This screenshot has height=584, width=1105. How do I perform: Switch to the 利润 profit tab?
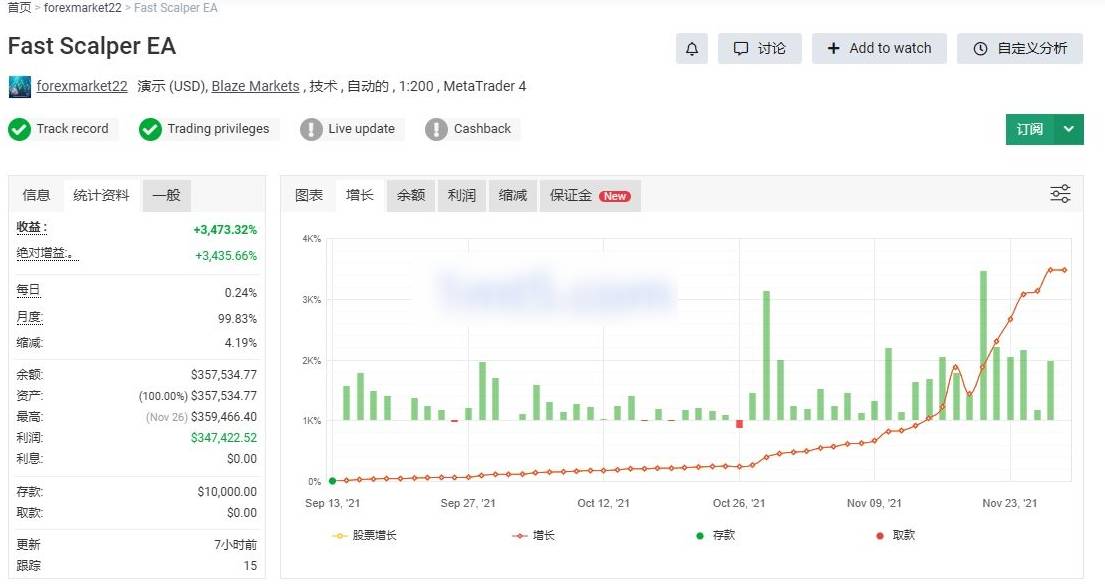[x=462, y=195]
